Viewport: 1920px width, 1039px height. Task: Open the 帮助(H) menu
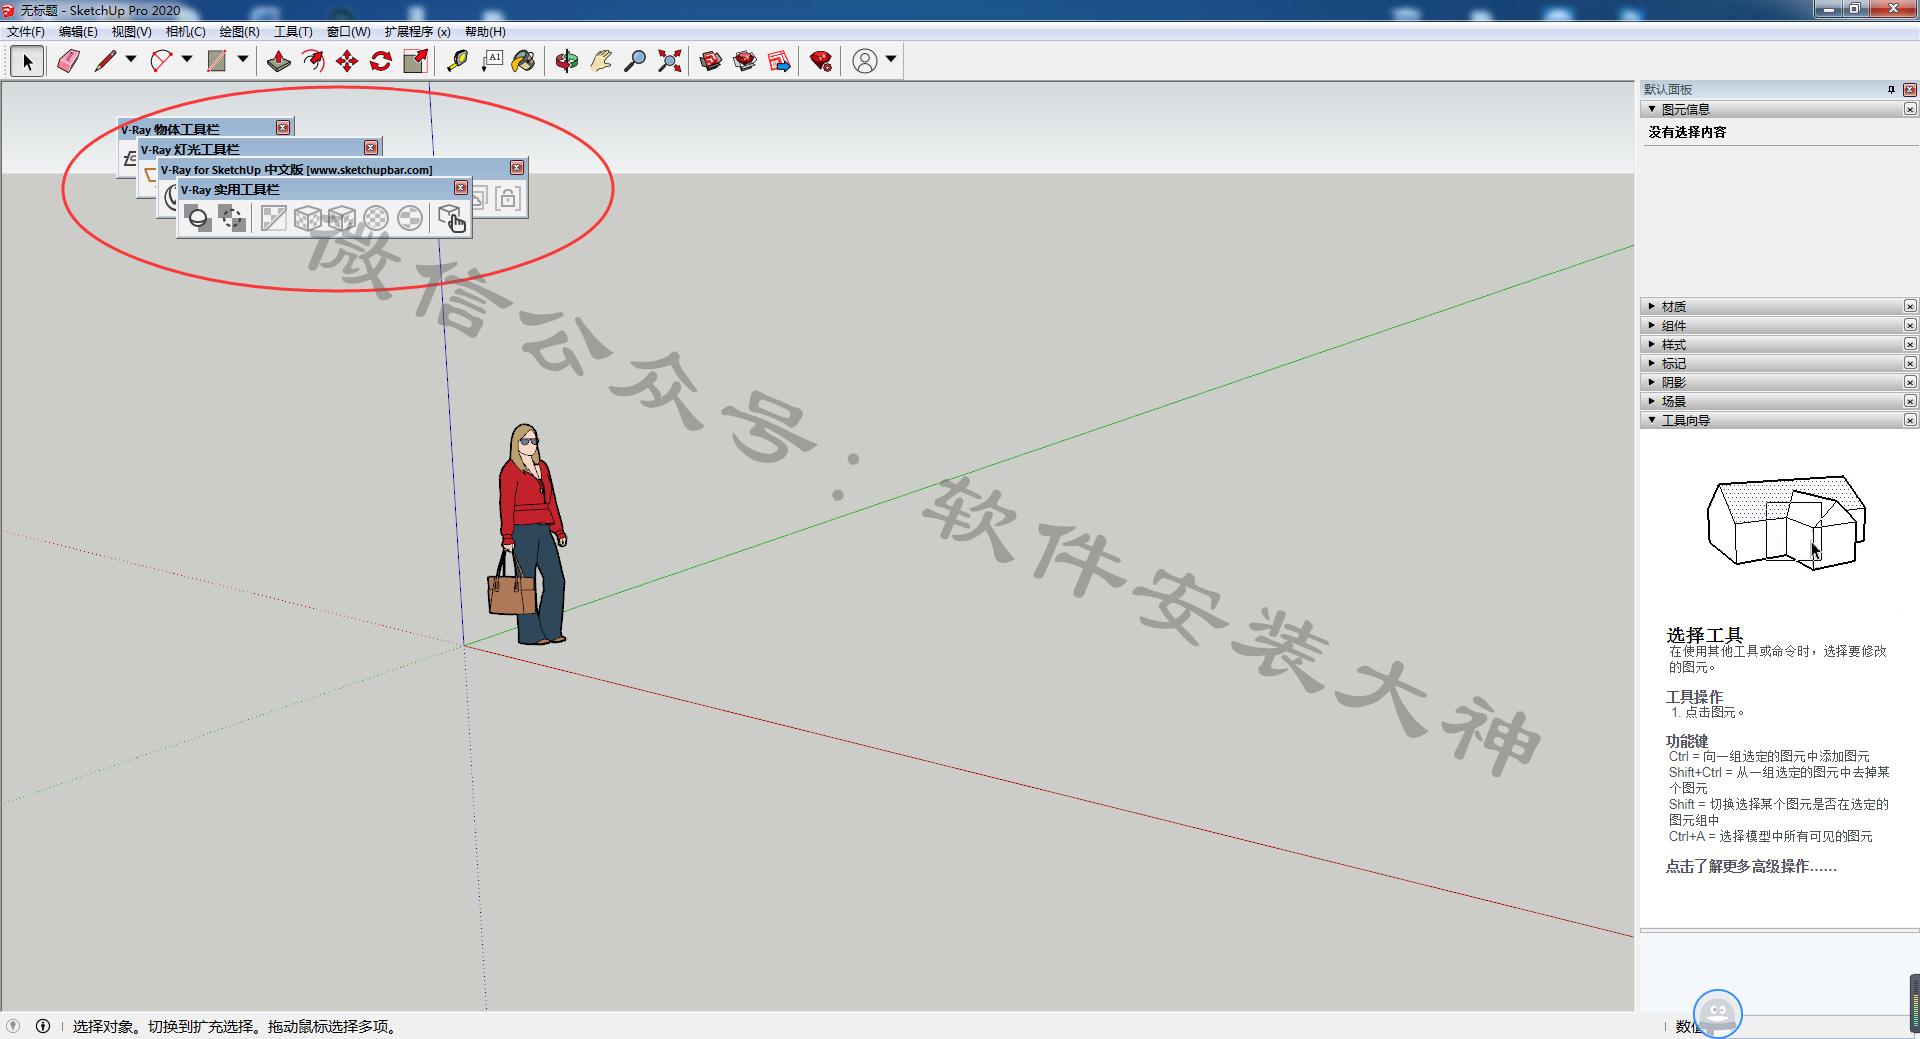[x=485, y=32]
